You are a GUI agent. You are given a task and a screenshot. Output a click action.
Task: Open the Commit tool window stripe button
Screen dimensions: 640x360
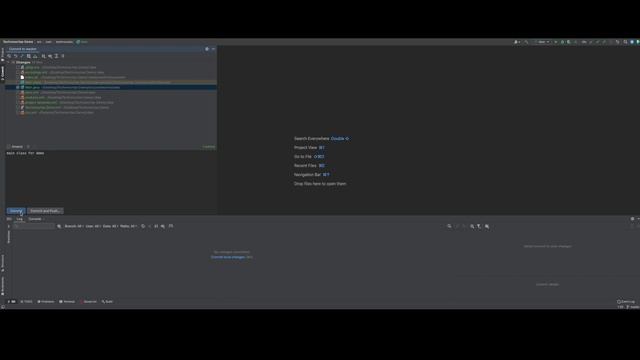(x=2, y=73)
